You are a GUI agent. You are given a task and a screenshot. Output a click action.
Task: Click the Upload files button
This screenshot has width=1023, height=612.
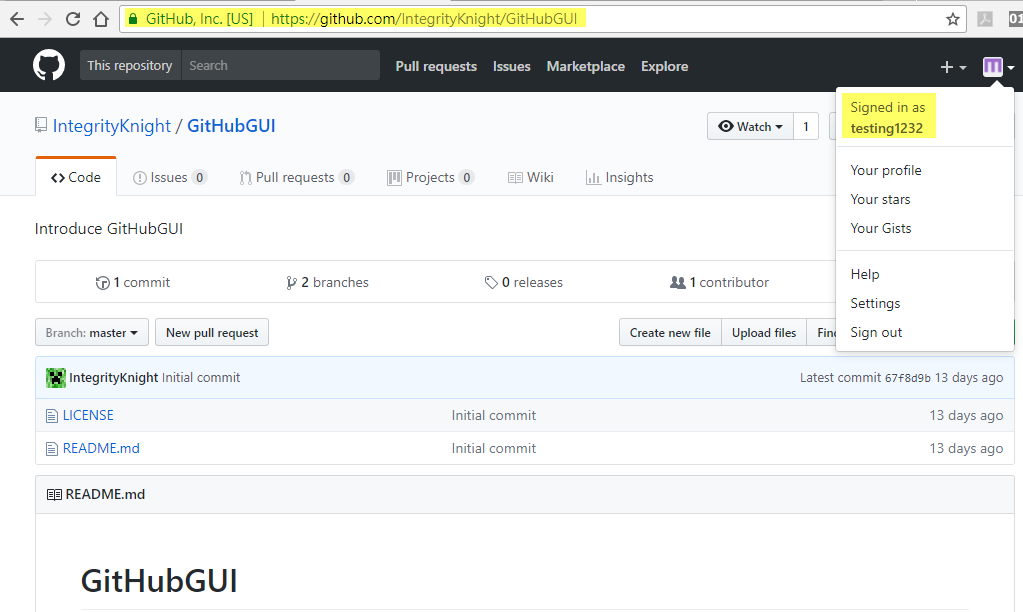tap(764, 333)
